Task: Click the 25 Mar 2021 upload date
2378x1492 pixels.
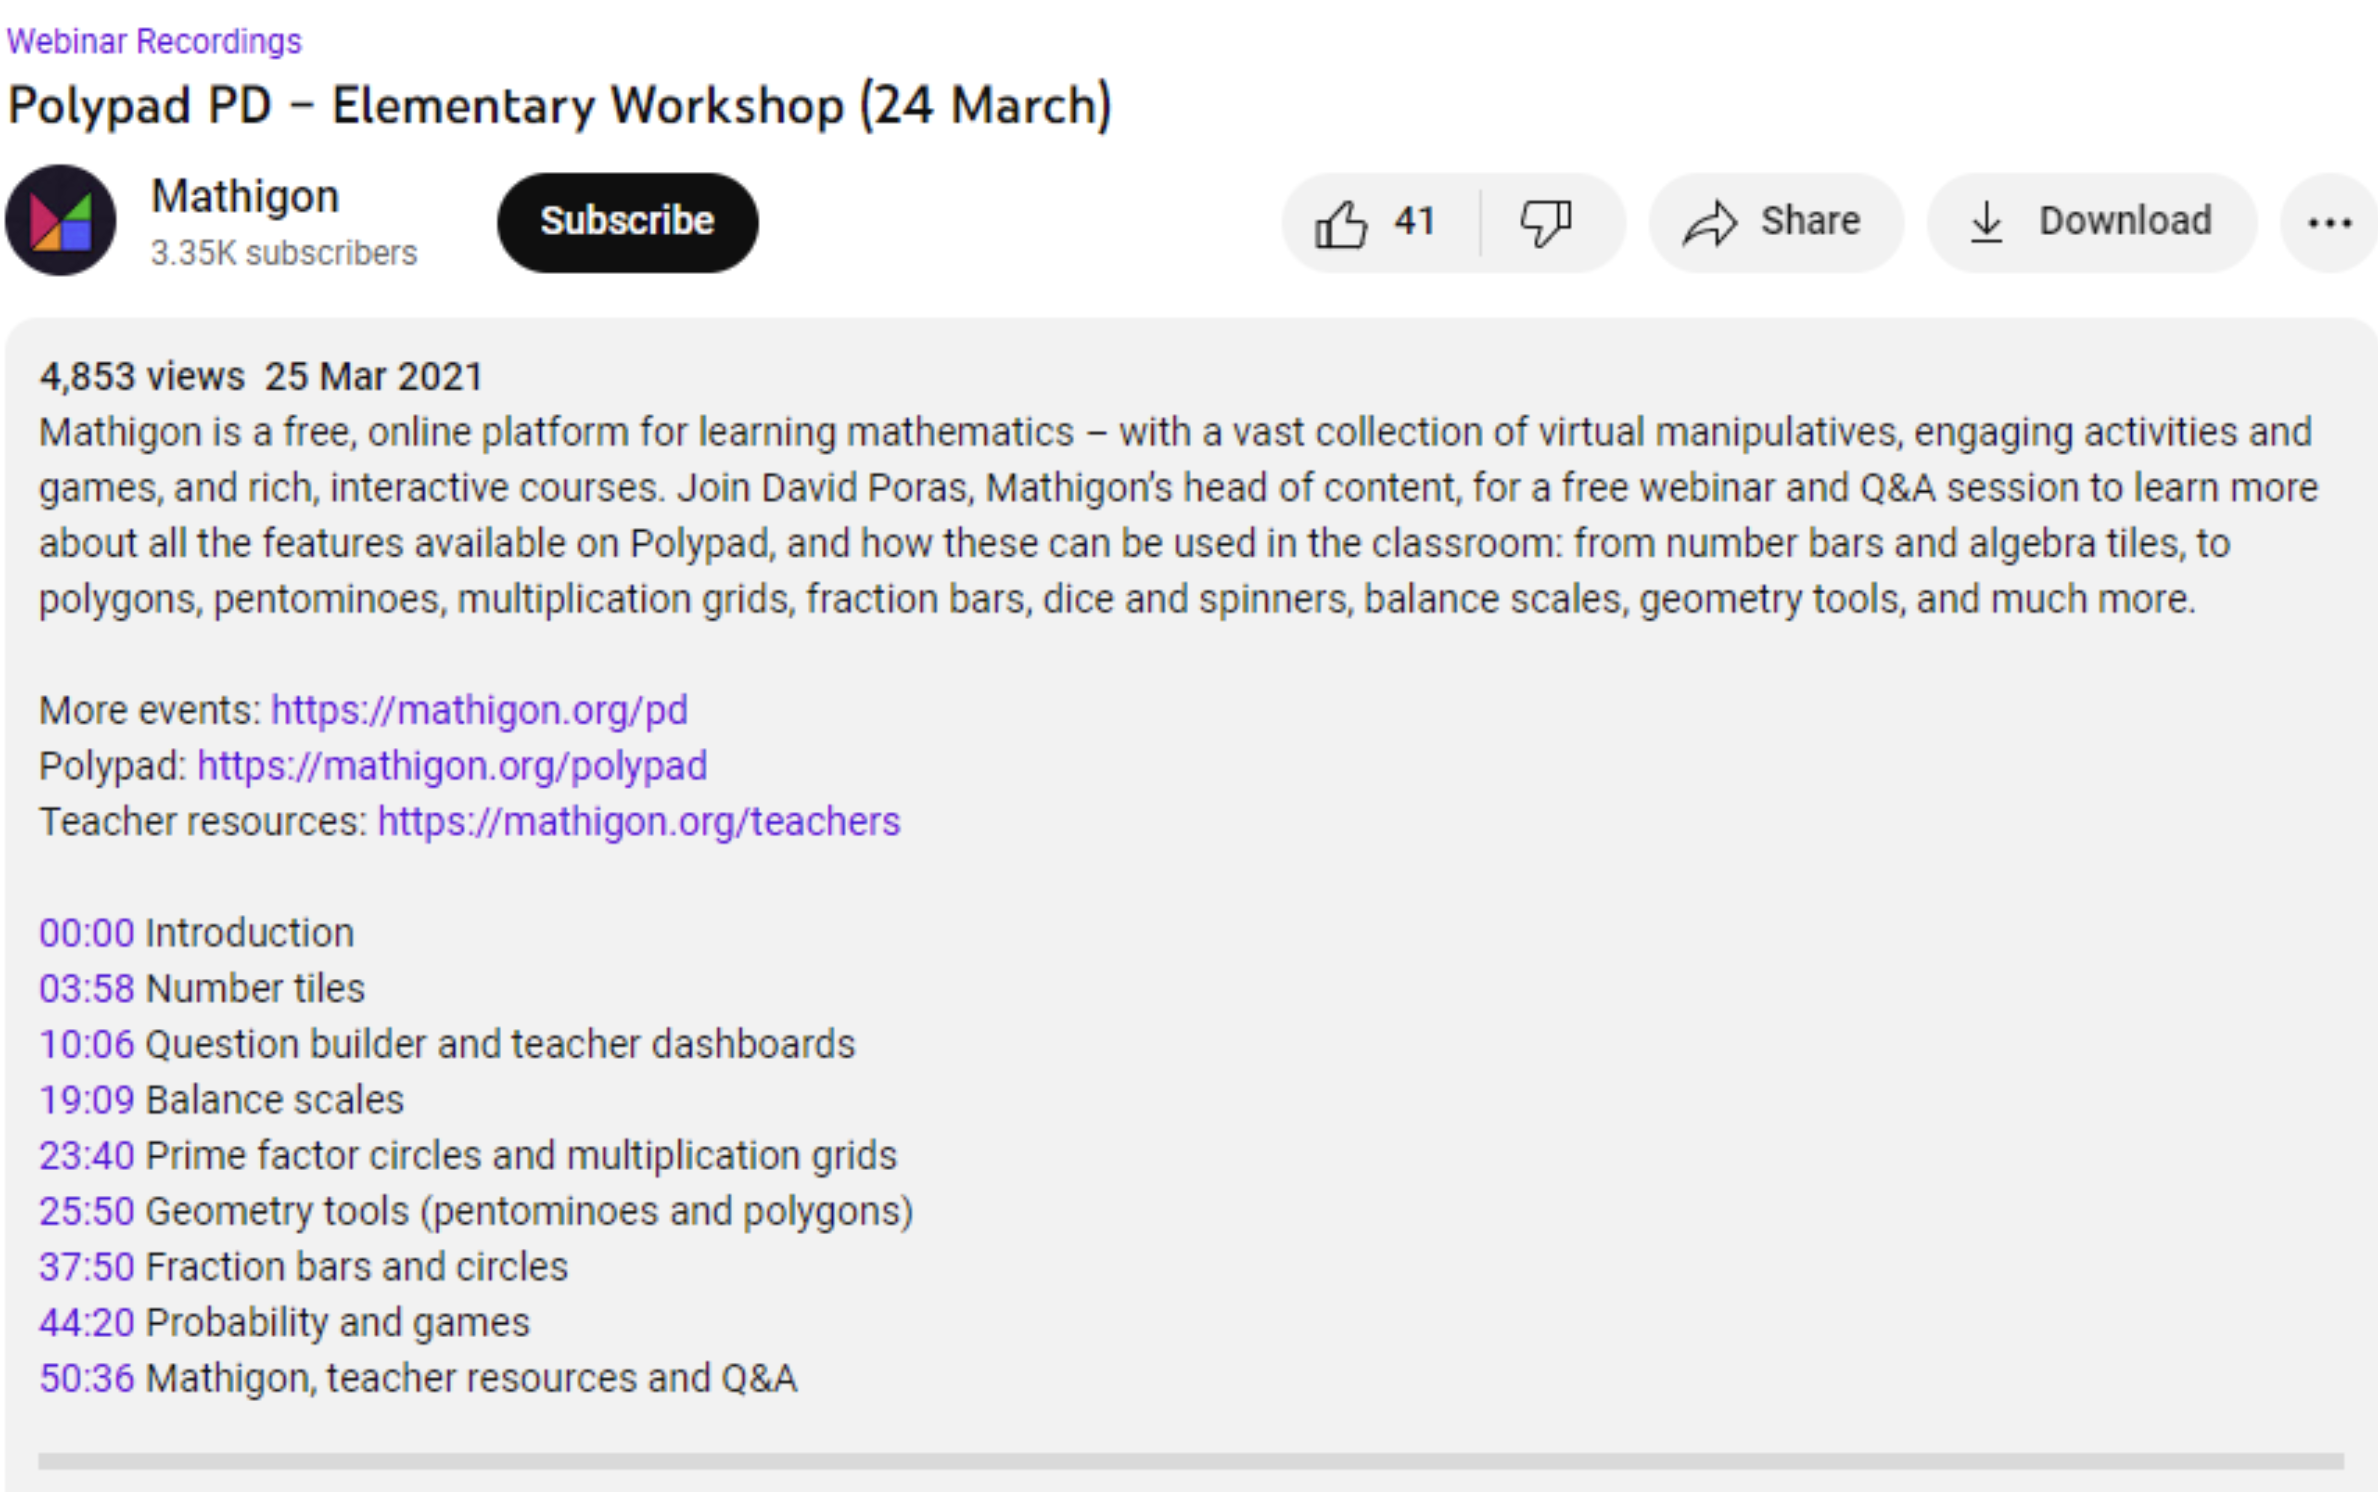Action: pyautogui.click(x=373, y=377)
